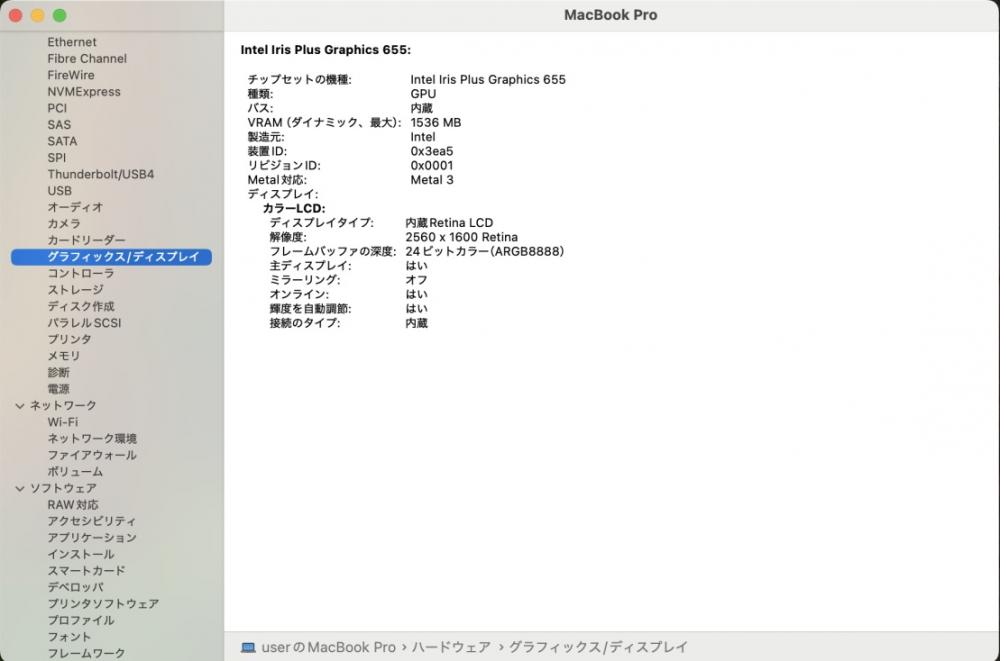Collapse the ネットワーク section chevron

(20, 406)
